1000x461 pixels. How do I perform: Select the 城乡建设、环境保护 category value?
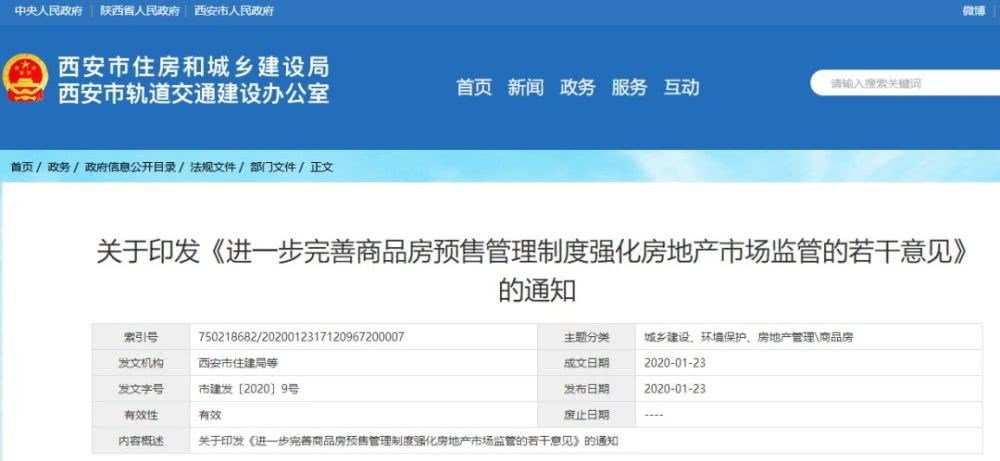(748, 337)
